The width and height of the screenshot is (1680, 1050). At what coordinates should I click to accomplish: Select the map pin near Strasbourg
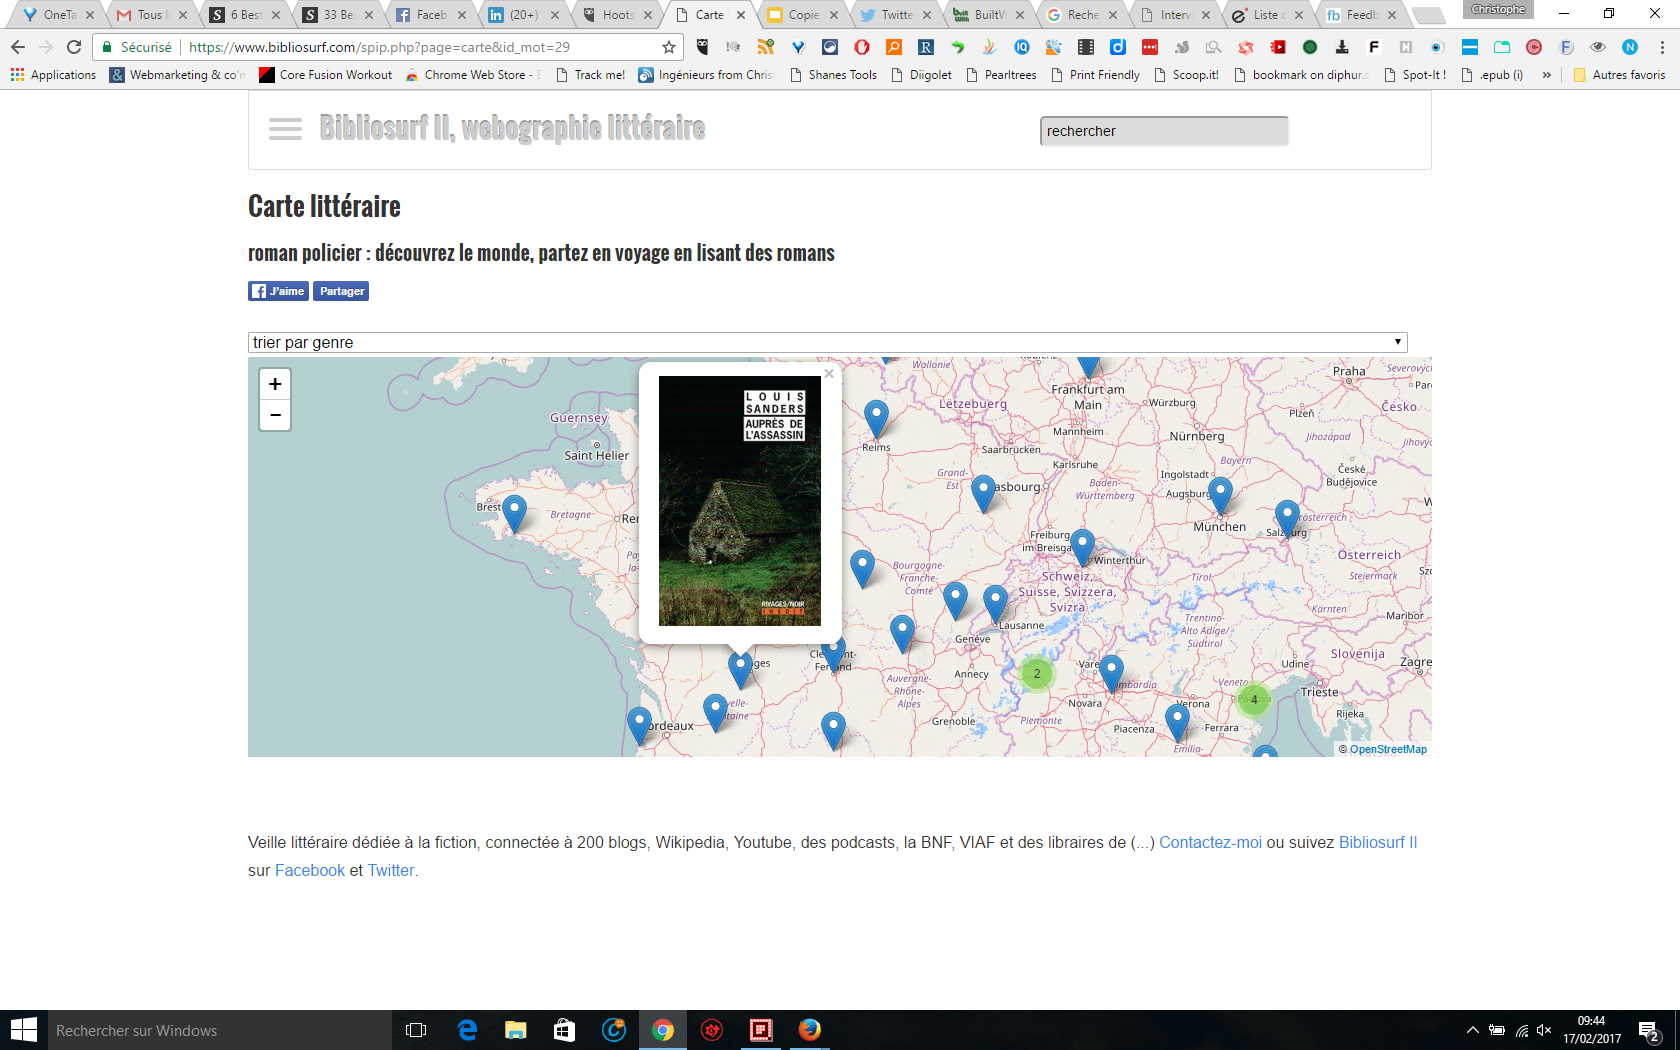point(983,494)
